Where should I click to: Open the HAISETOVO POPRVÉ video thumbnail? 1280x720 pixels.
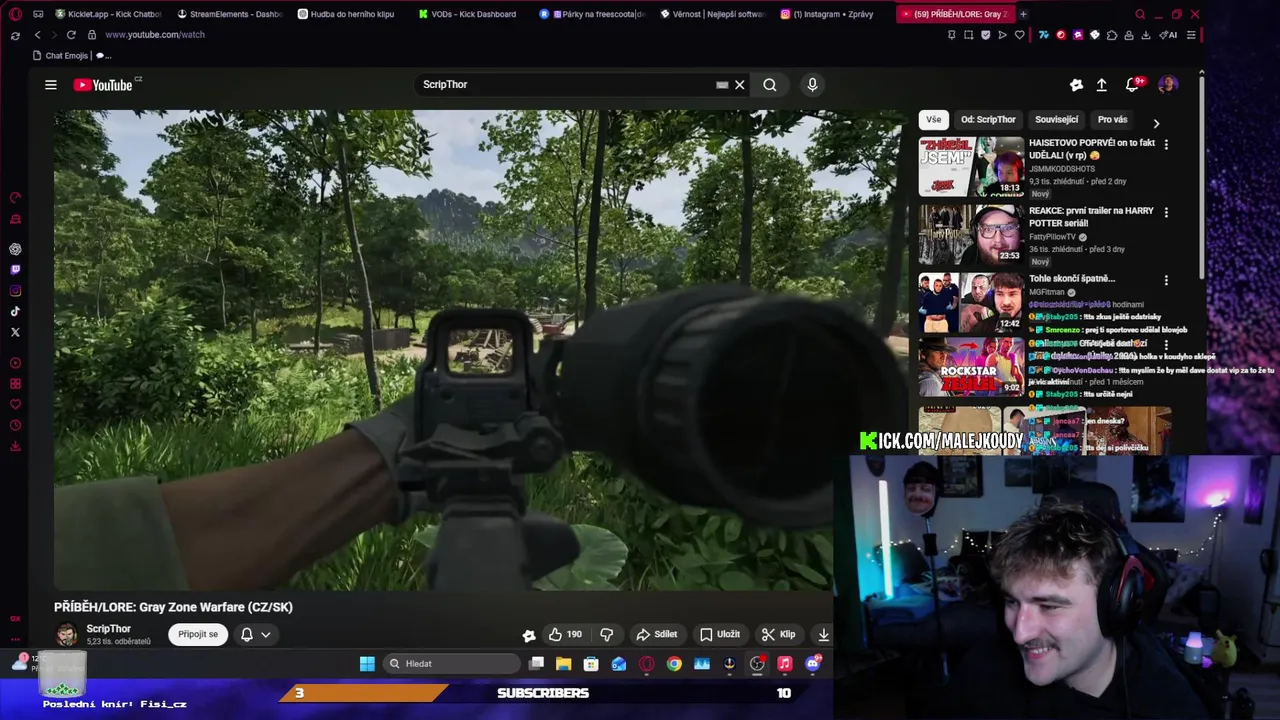point(971,166)
